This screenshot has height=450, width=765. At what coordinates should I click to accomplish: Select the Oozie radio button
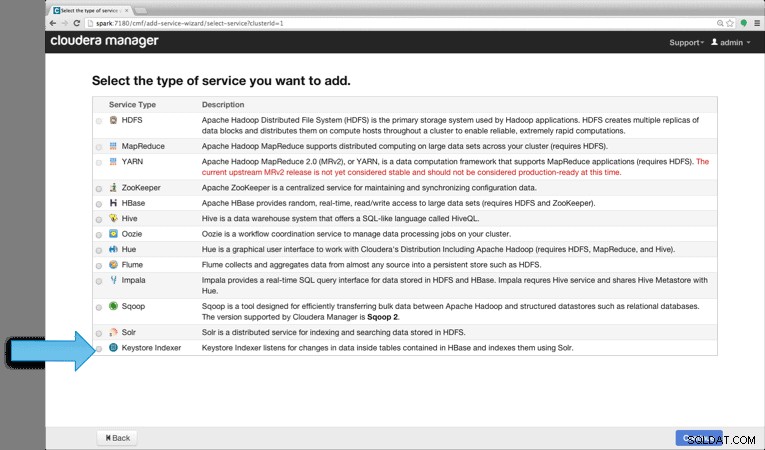(x=99, y=235)
